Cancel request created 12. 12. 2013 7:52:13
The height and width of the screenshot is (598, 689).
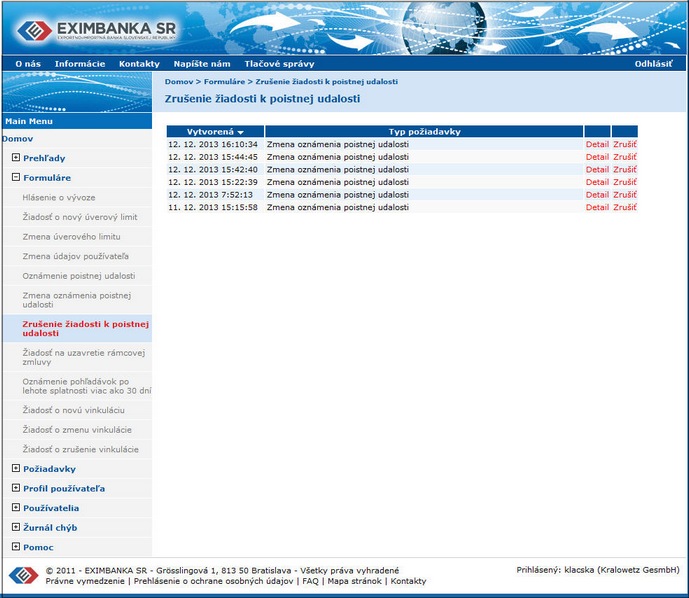[x=625, y=195]
